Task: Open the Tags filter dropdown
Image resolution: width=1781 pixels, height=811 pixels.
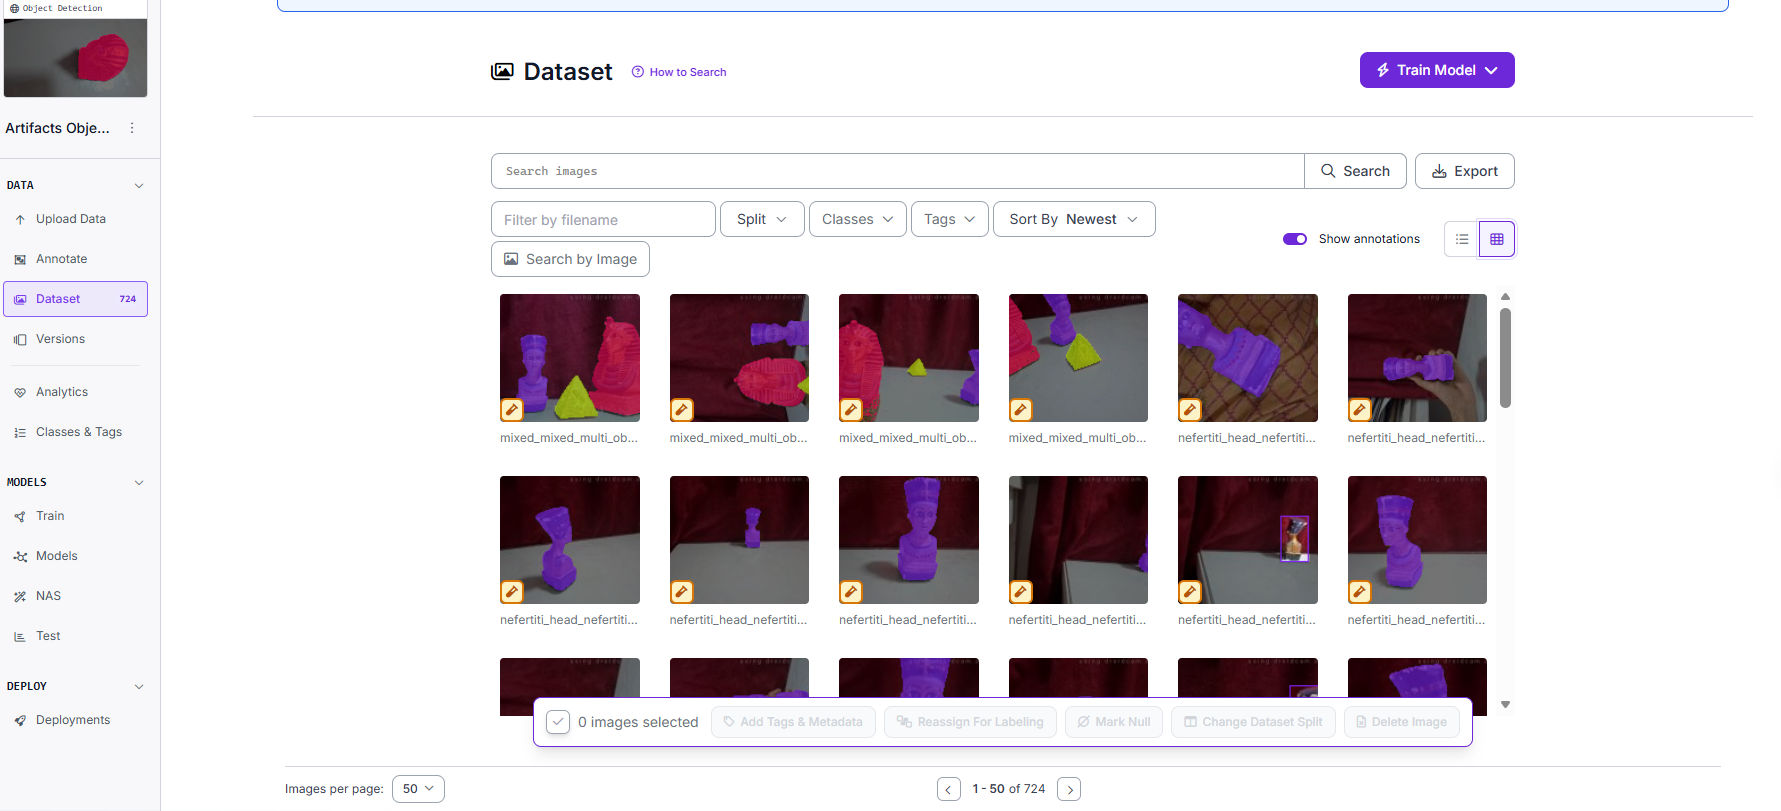Action: point(950,219)
